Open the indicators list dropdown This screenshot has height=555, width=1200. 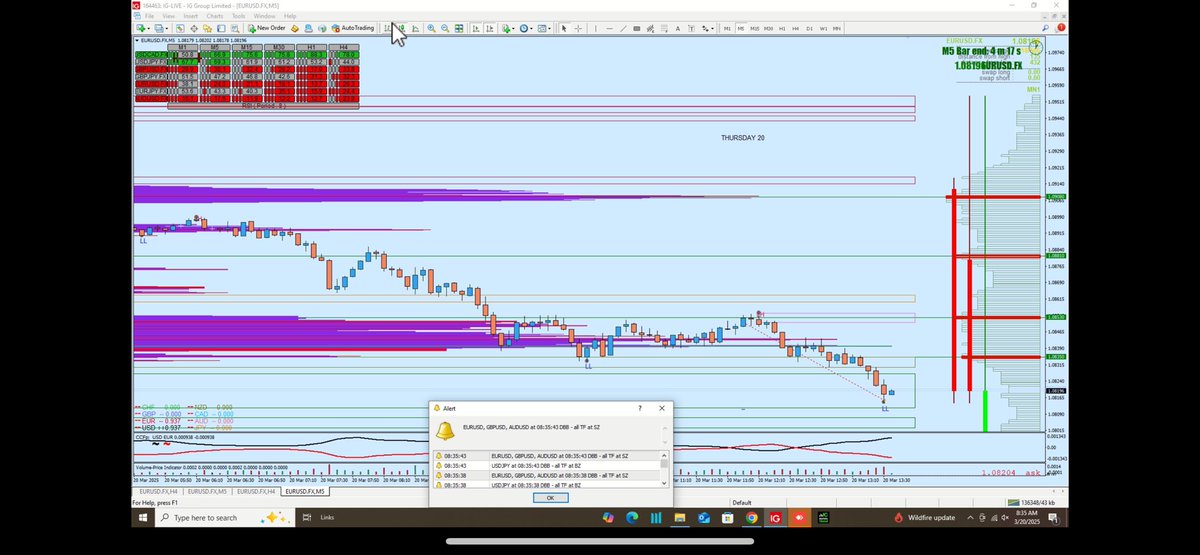508,28
